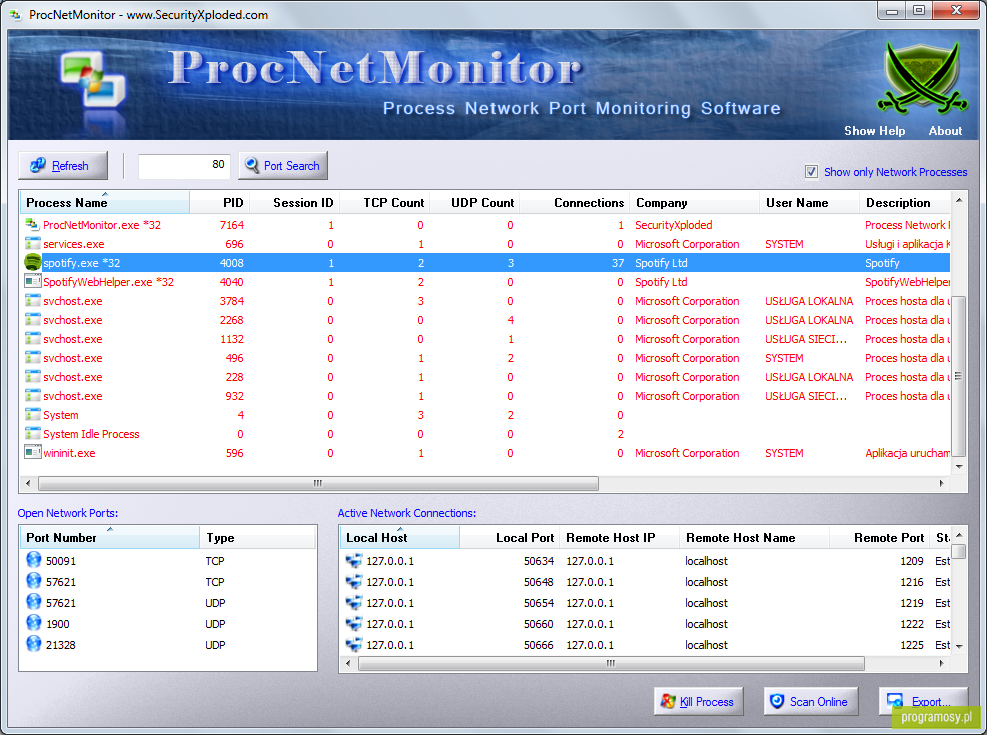
Task: Toggle Show only Network Processes checkbox
Action: [811, 172]
